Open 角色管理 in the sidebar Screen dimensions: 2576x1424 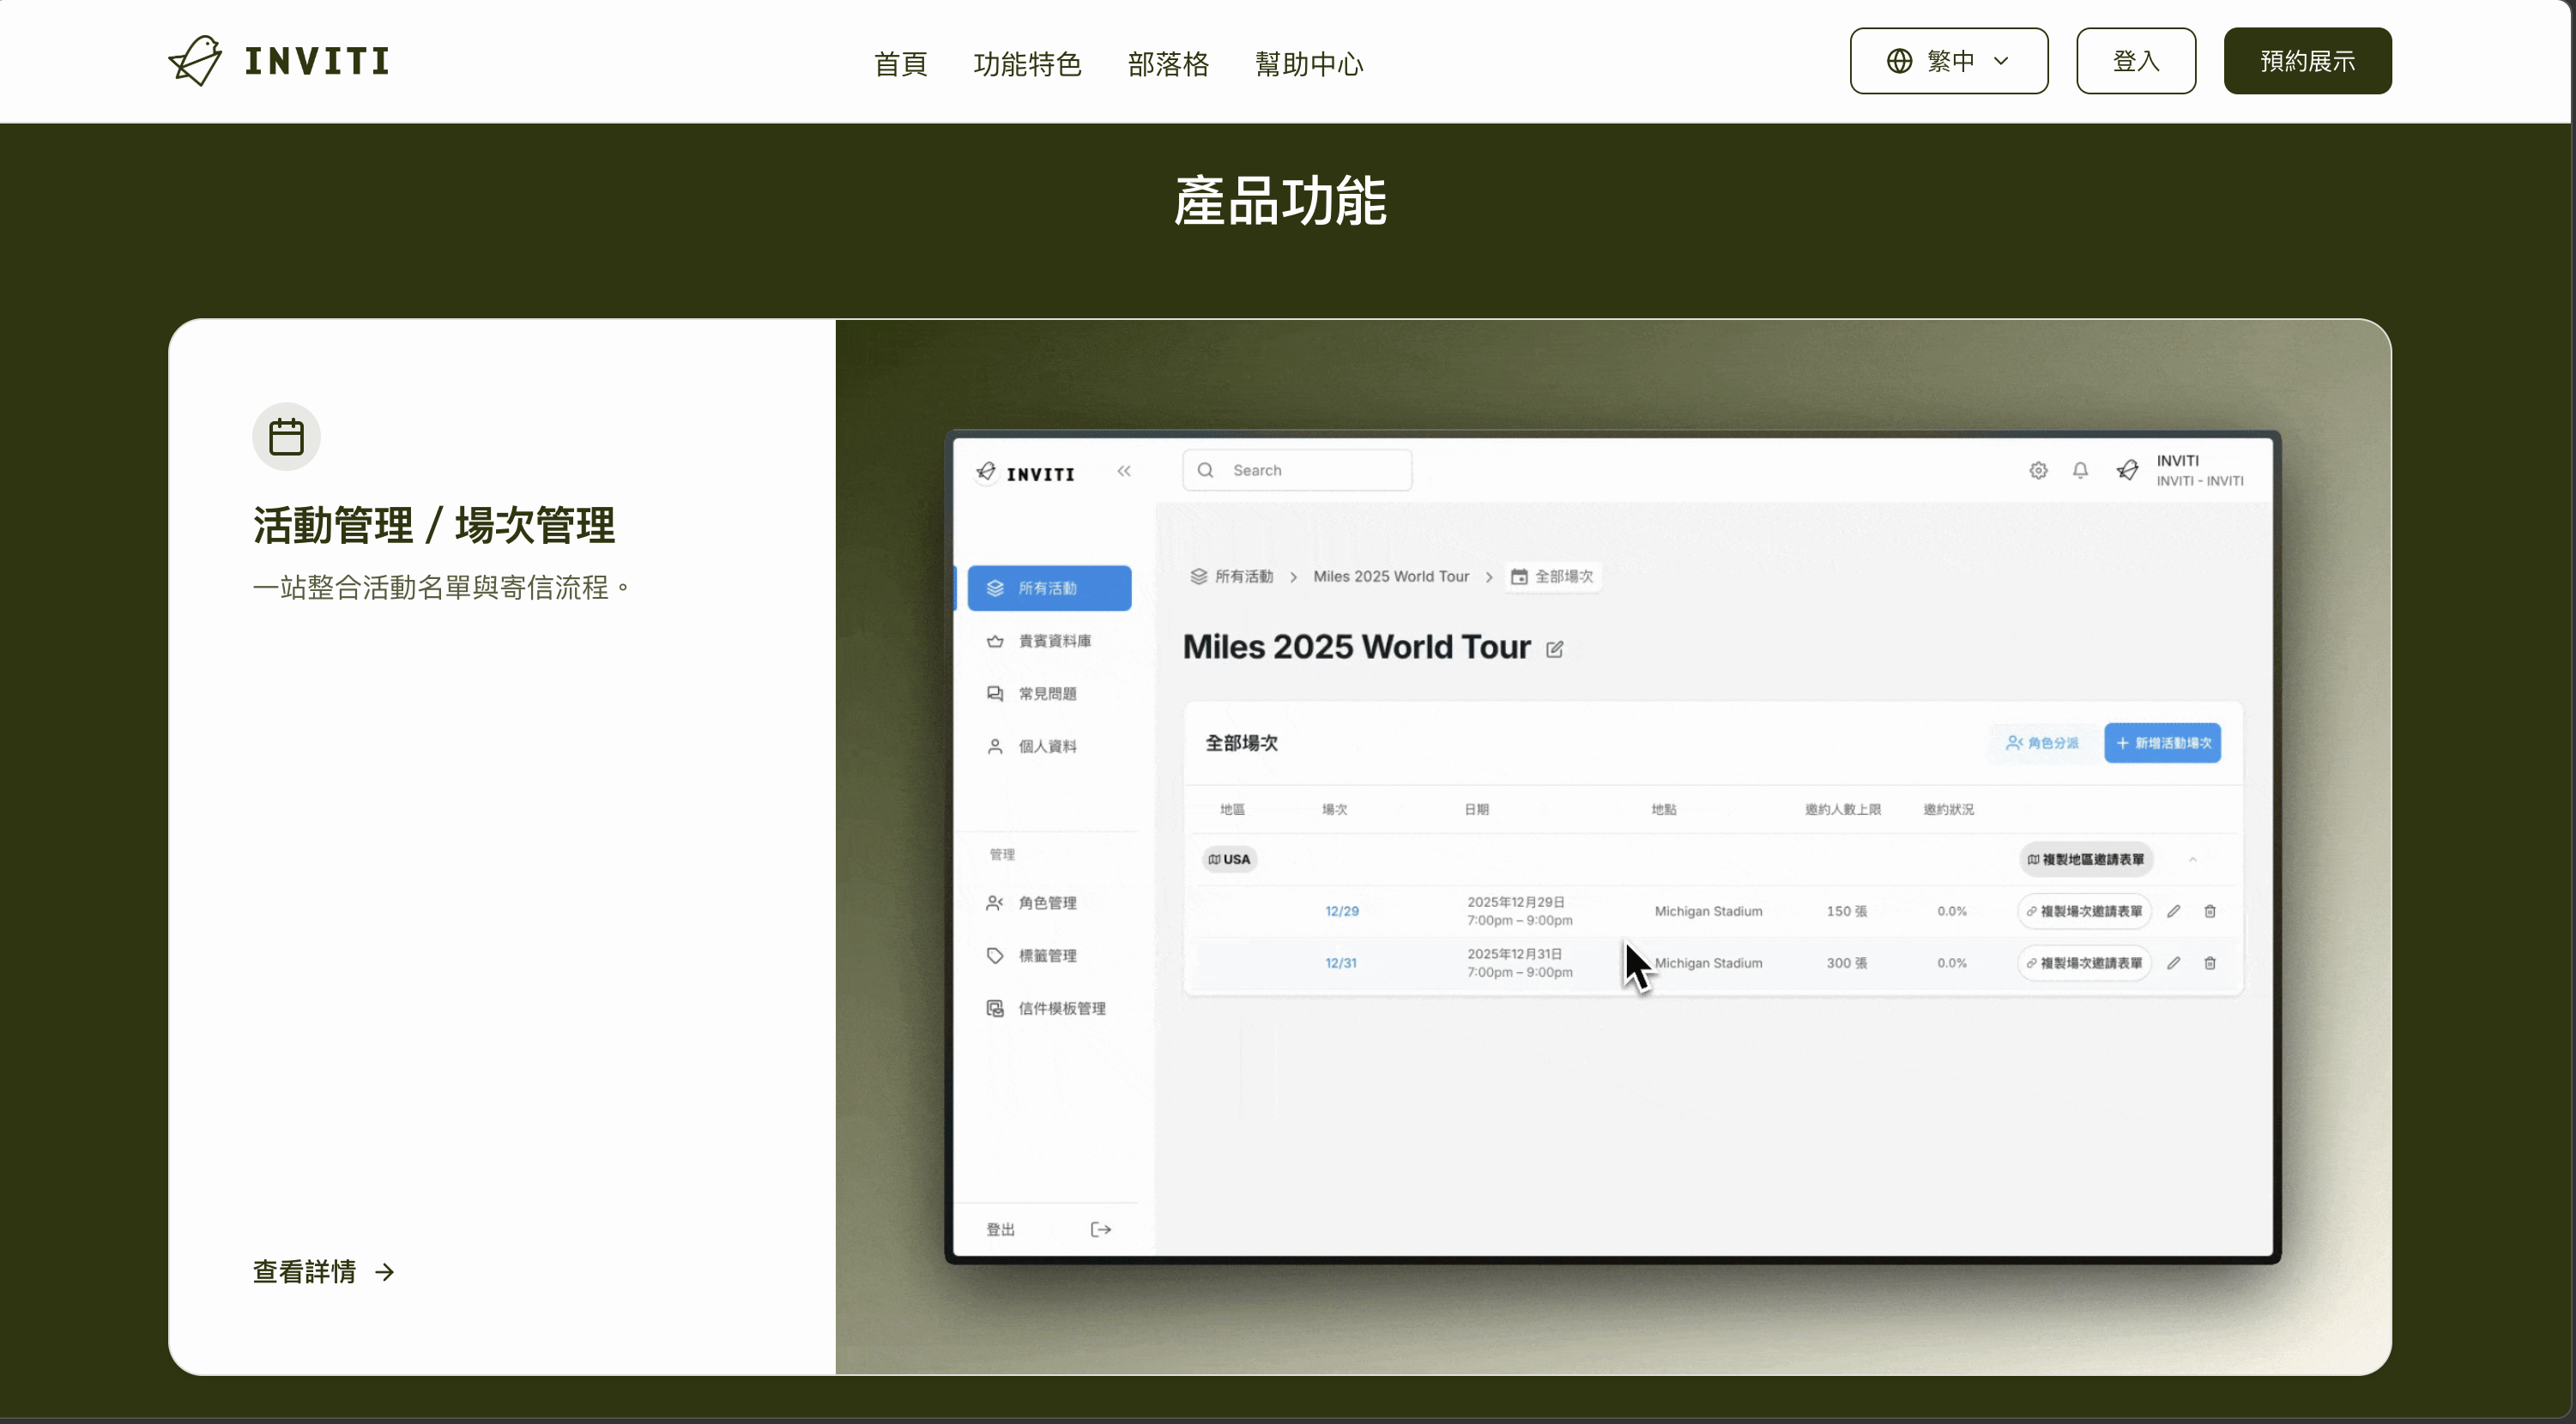(1049, 903)
